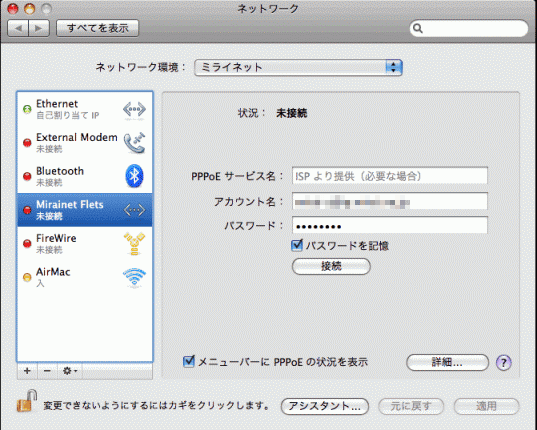The height and width of the screenshot is (430, 537).
Task: Open the ネットワーク環境 dropdown
Action: [298, 67]
